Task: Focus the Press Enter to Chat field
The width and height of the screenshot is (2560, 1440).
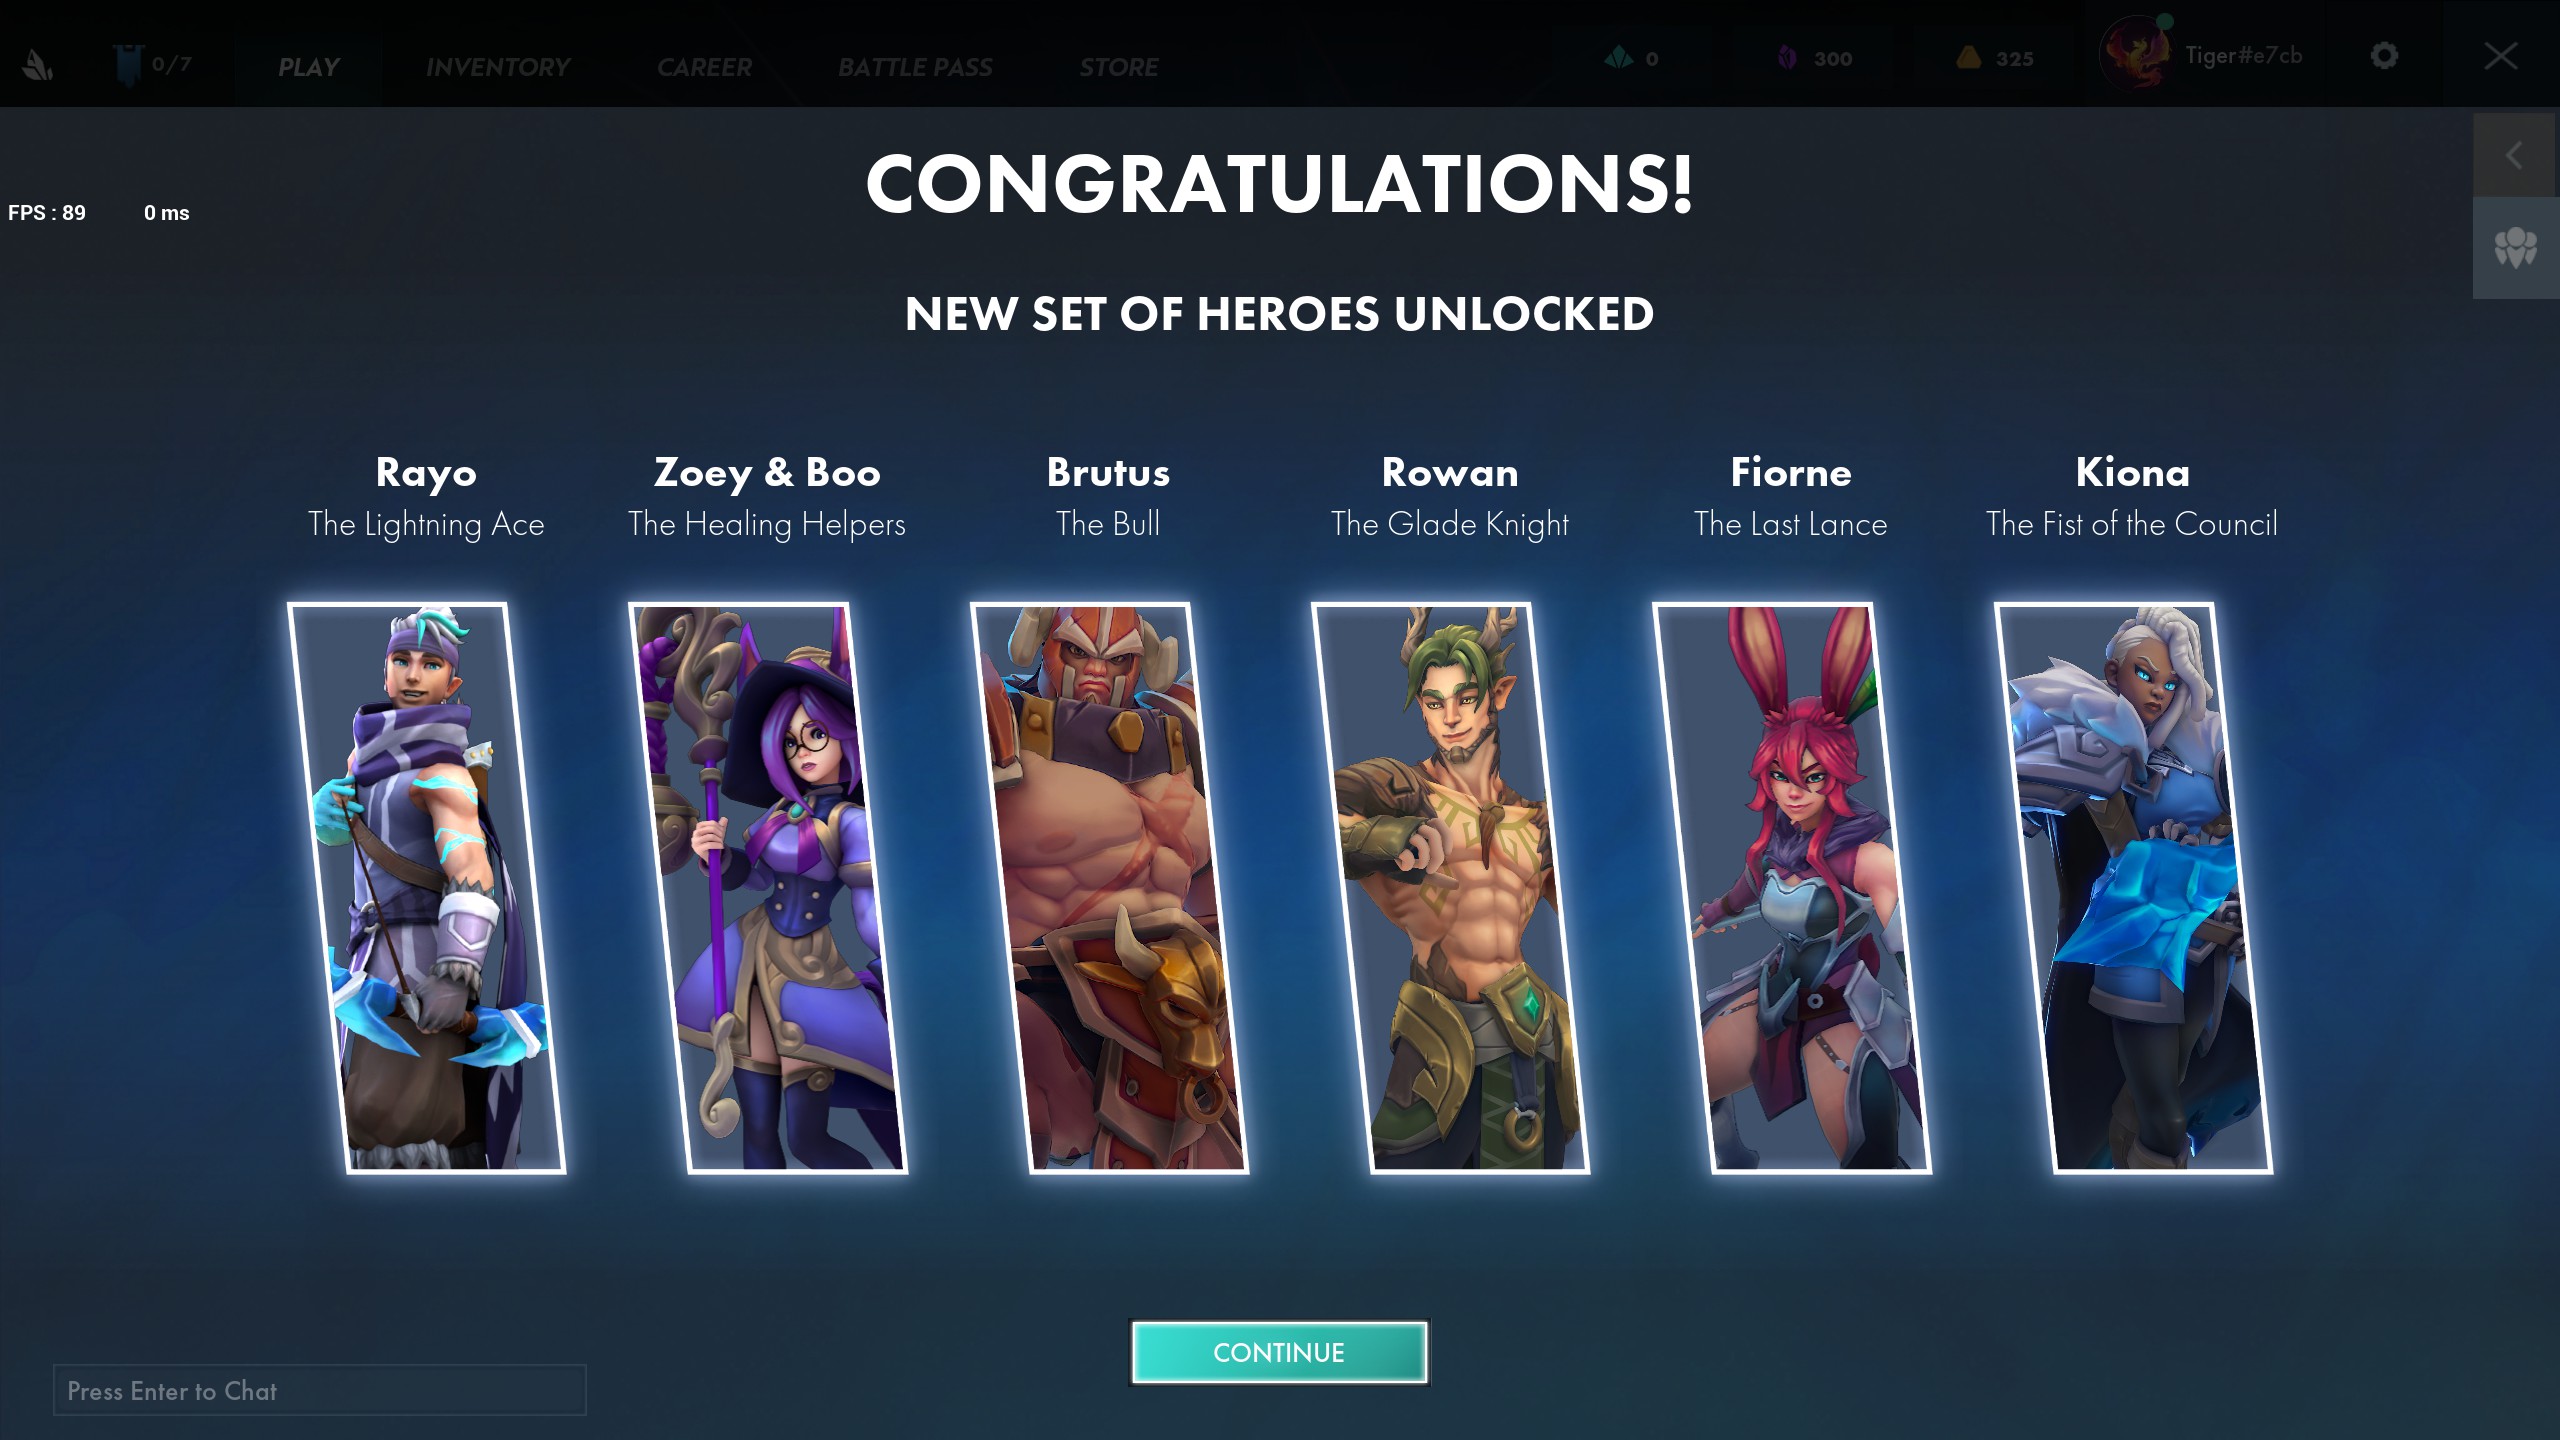Action: tap(319, 1390)
